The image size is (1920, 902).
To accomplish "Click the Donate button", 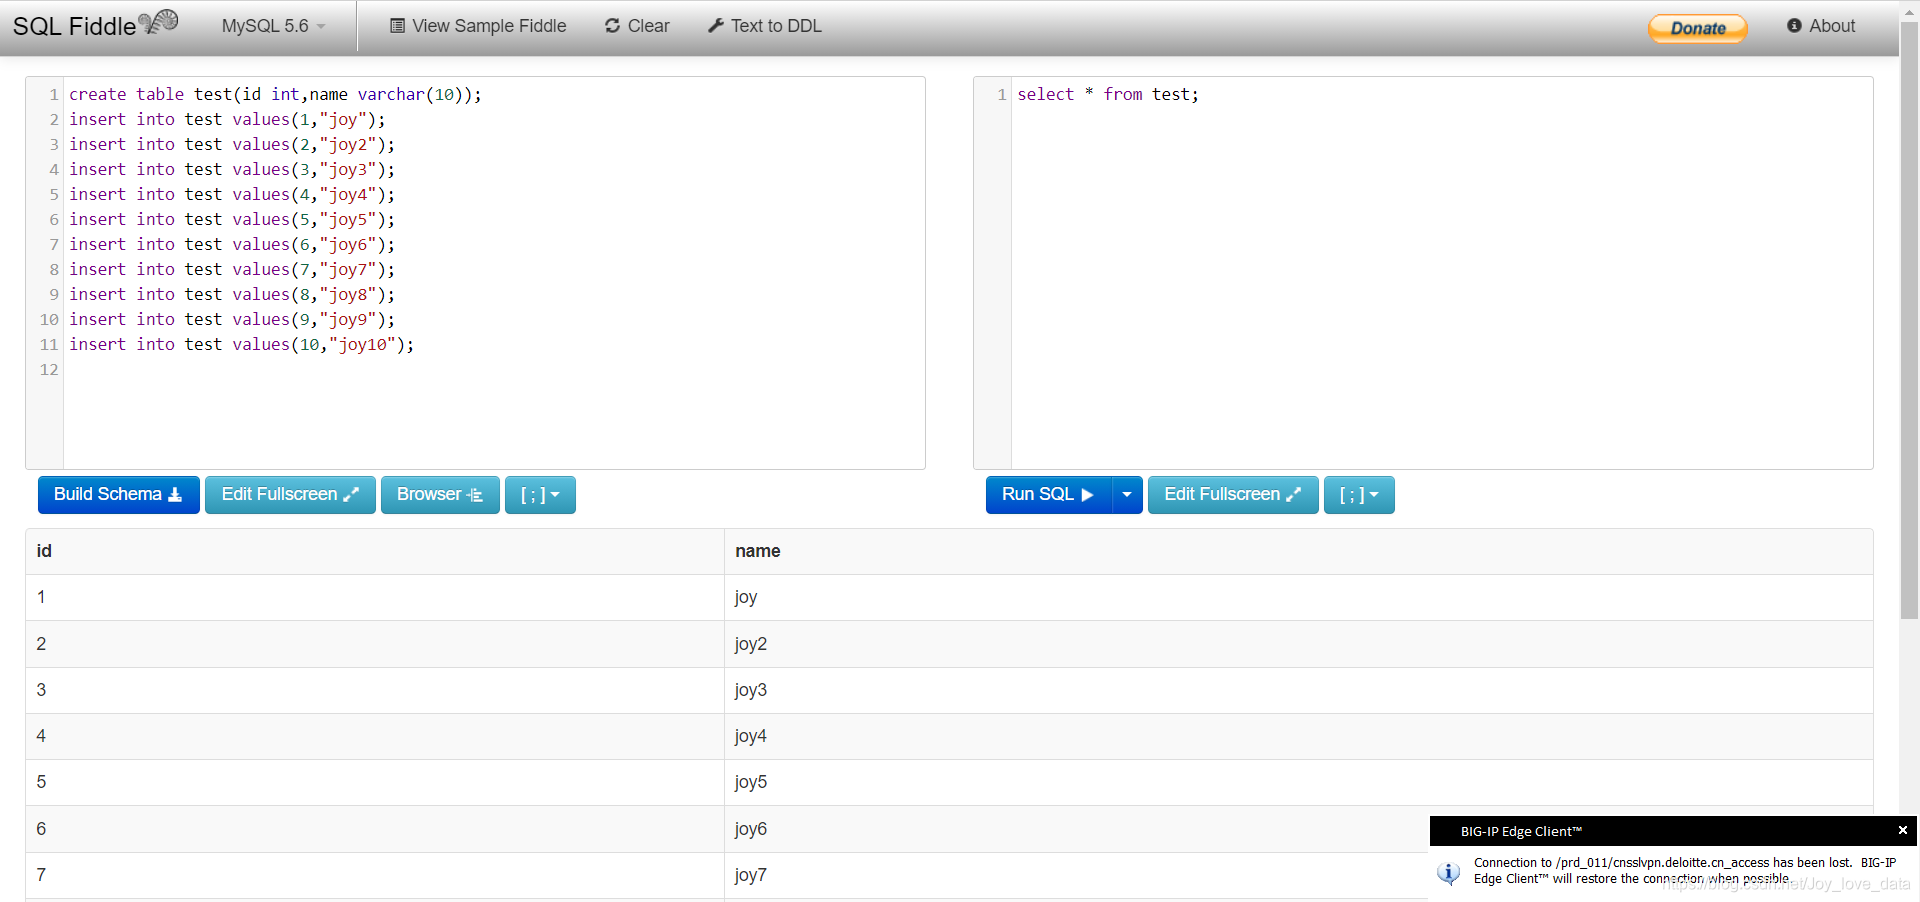I will [1698, 28].
